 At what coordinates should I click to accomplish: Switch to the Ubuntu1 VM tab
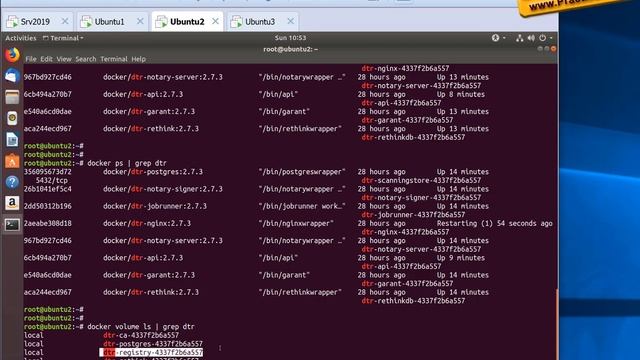coord(109,22)
